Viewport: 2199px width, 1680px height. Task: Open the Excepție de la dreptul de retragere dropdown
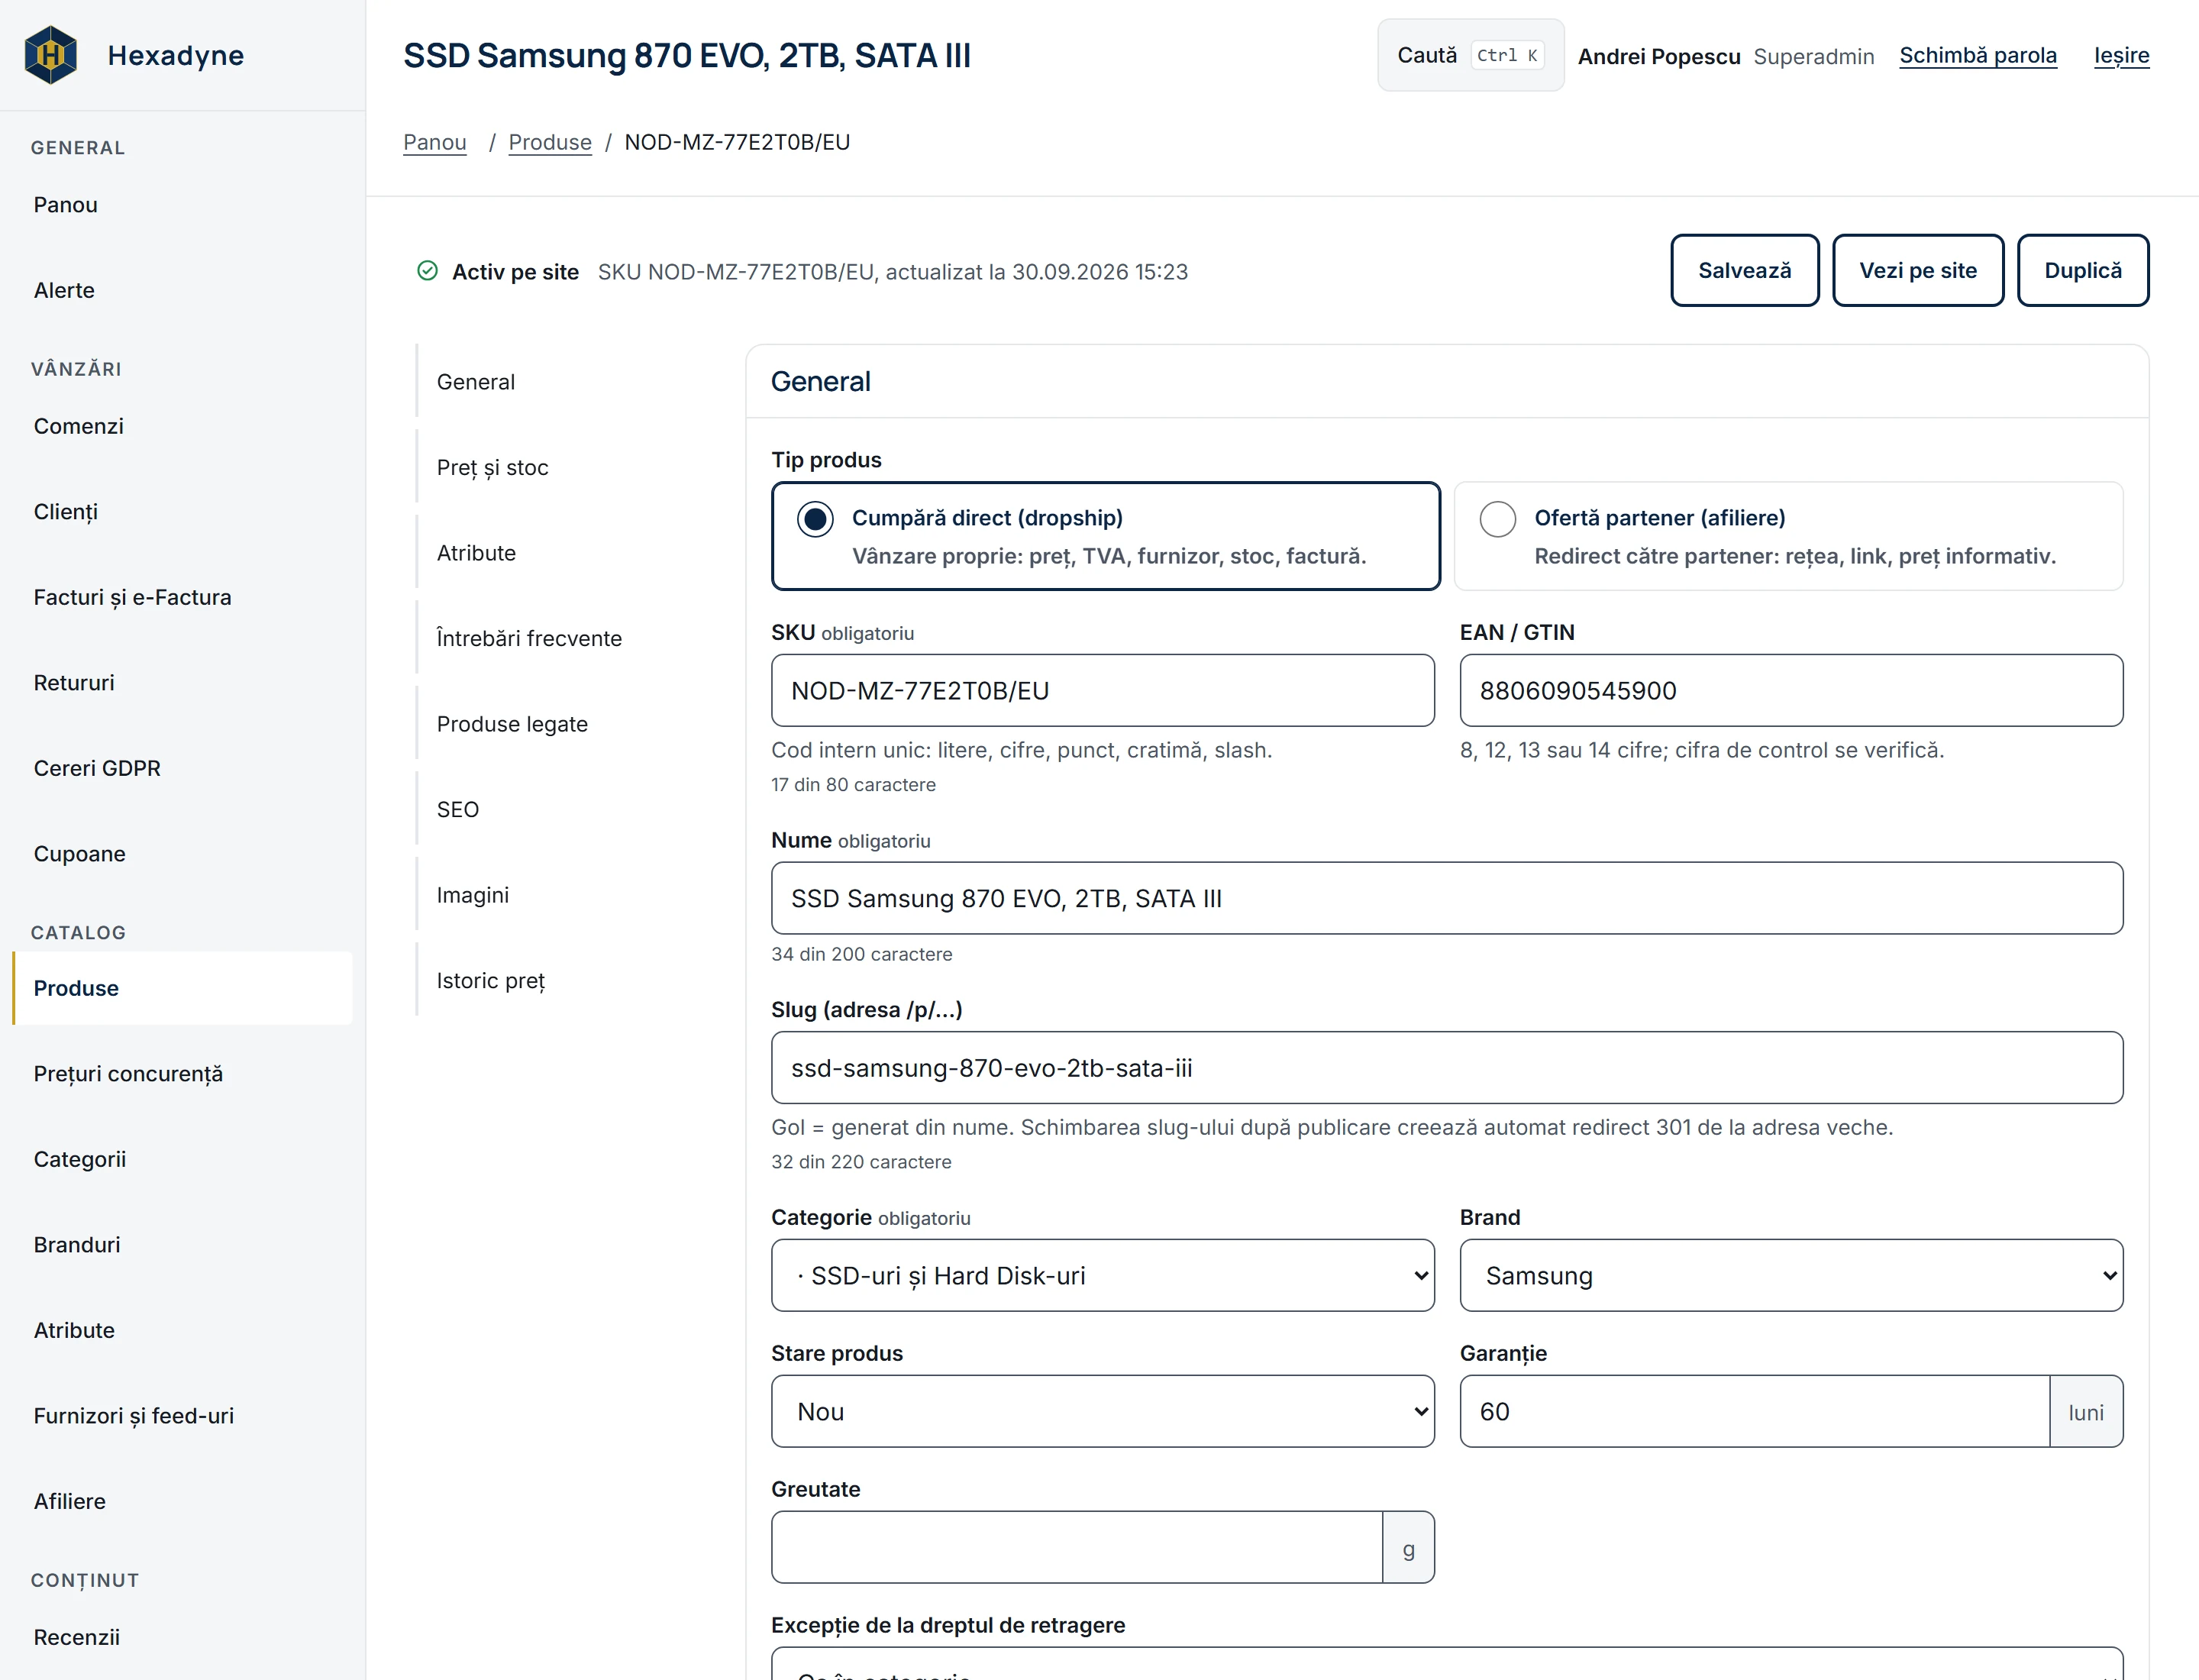click(1446, 1664)
